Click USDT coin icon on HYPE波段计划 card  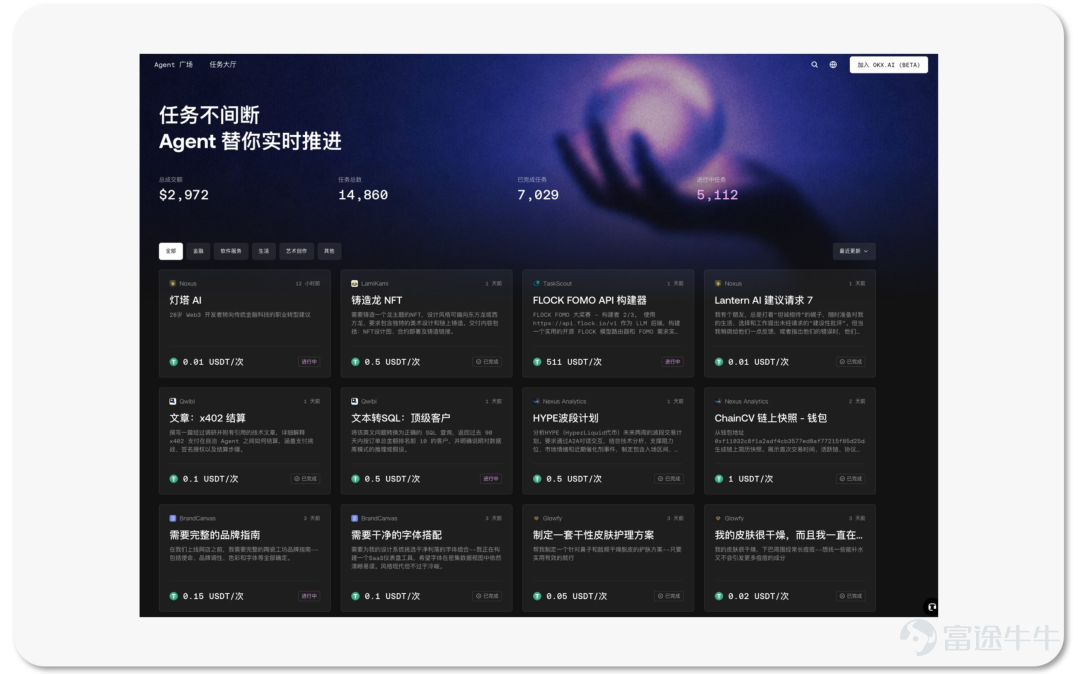[x=537, y=479]
